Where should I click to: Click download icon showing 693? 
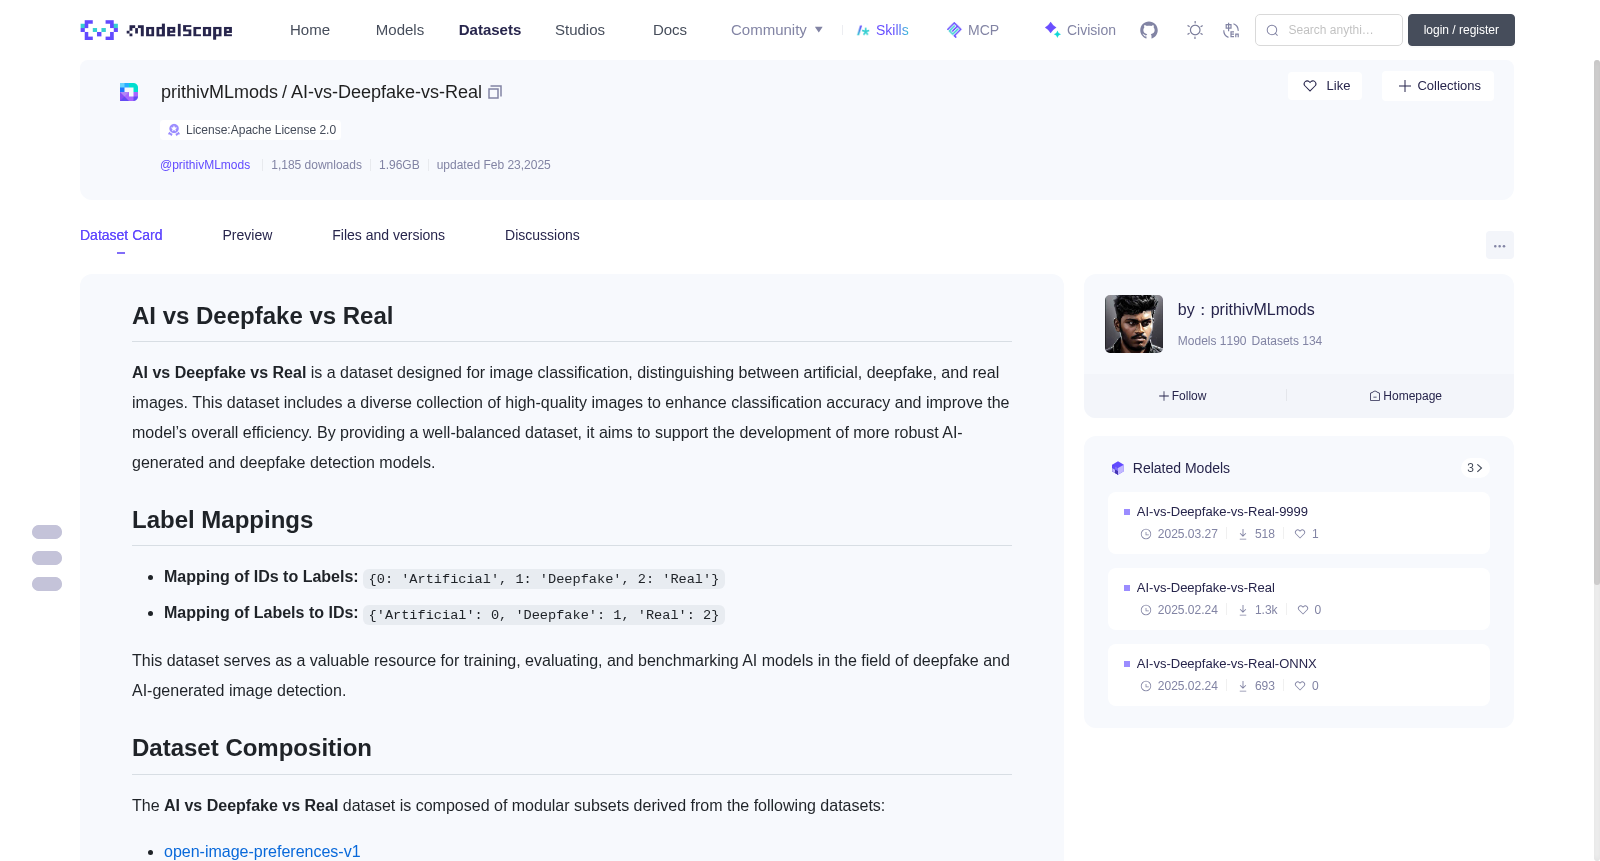pyautogui.click(x=1243, y=686)
